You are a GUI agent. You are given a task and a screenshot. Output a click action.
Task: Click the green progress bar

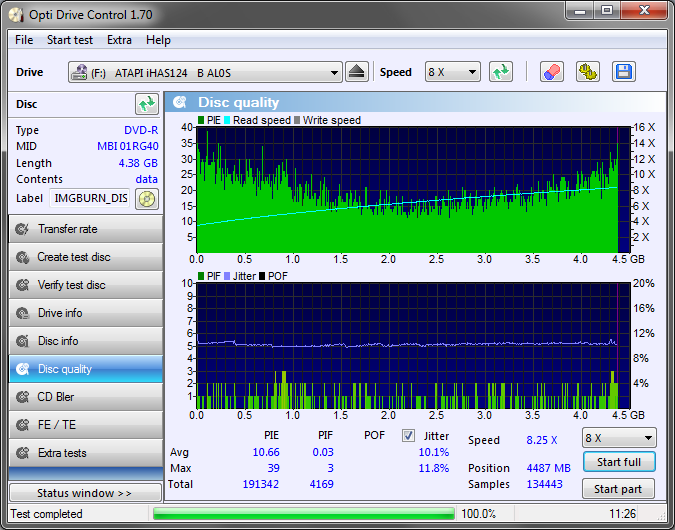click(303, 514)
